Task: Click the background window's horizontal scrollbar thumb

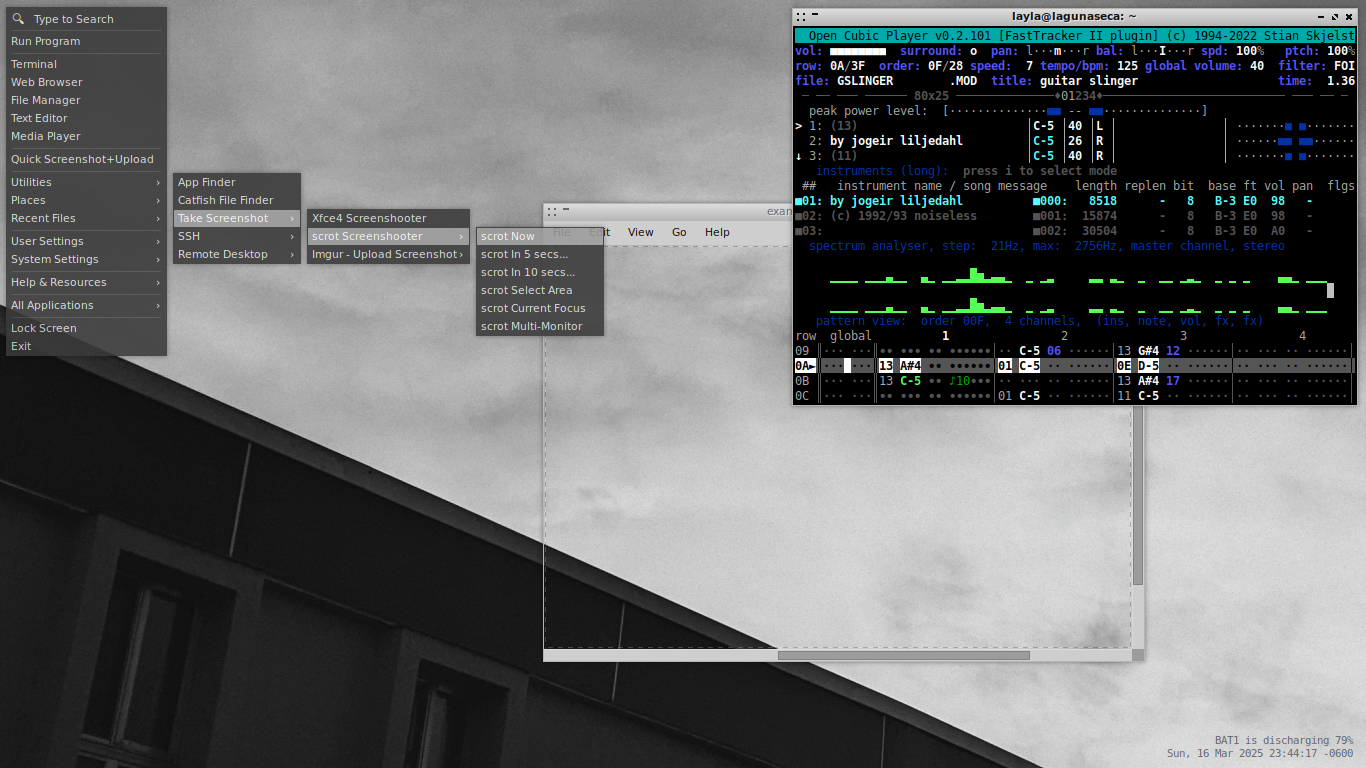Action: (903, 655)
